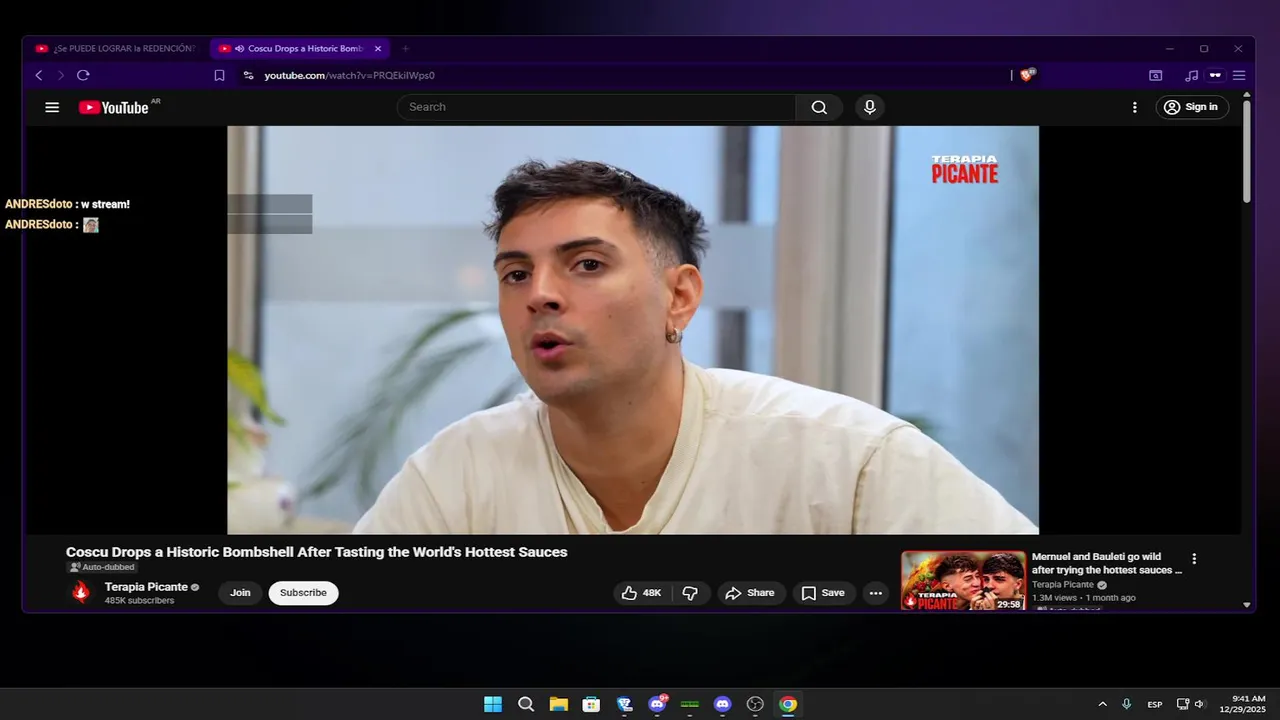Viewport: 1280px width, 720px height.
Task: Reload the page with the refresh icon
Action: click(83, 75)
